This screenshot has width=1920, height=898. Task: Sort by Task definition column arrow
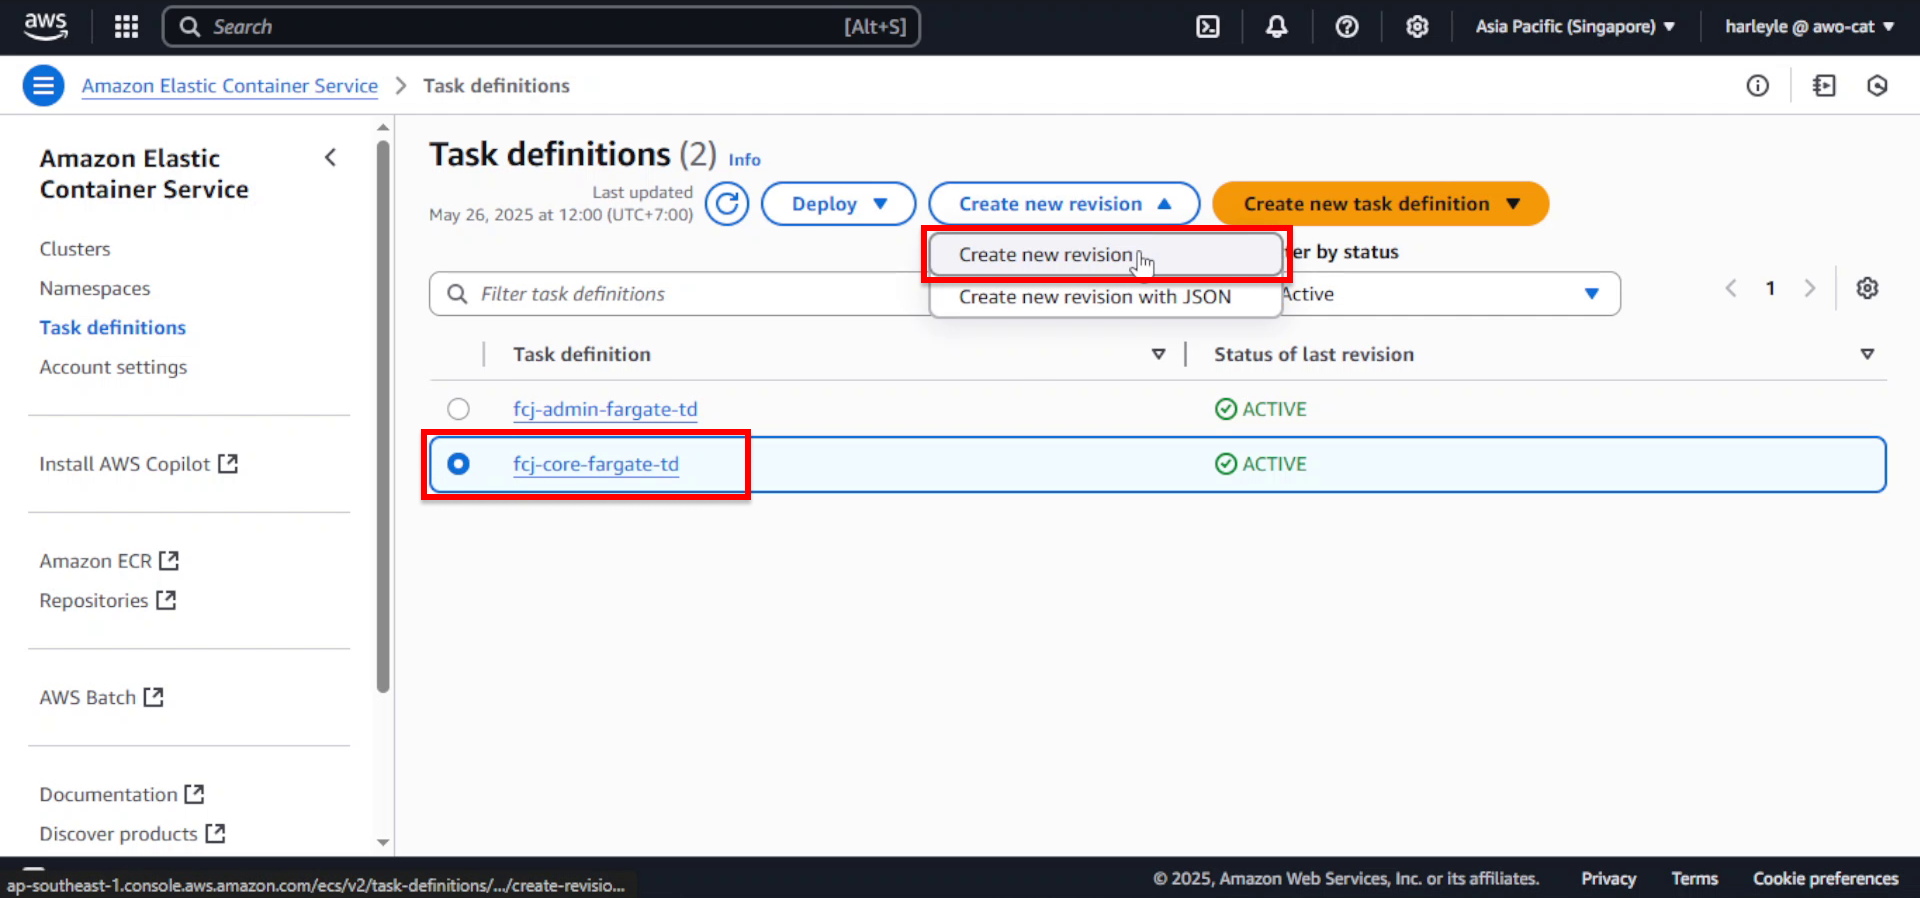pyautogui.click(x=1158, y=354)
